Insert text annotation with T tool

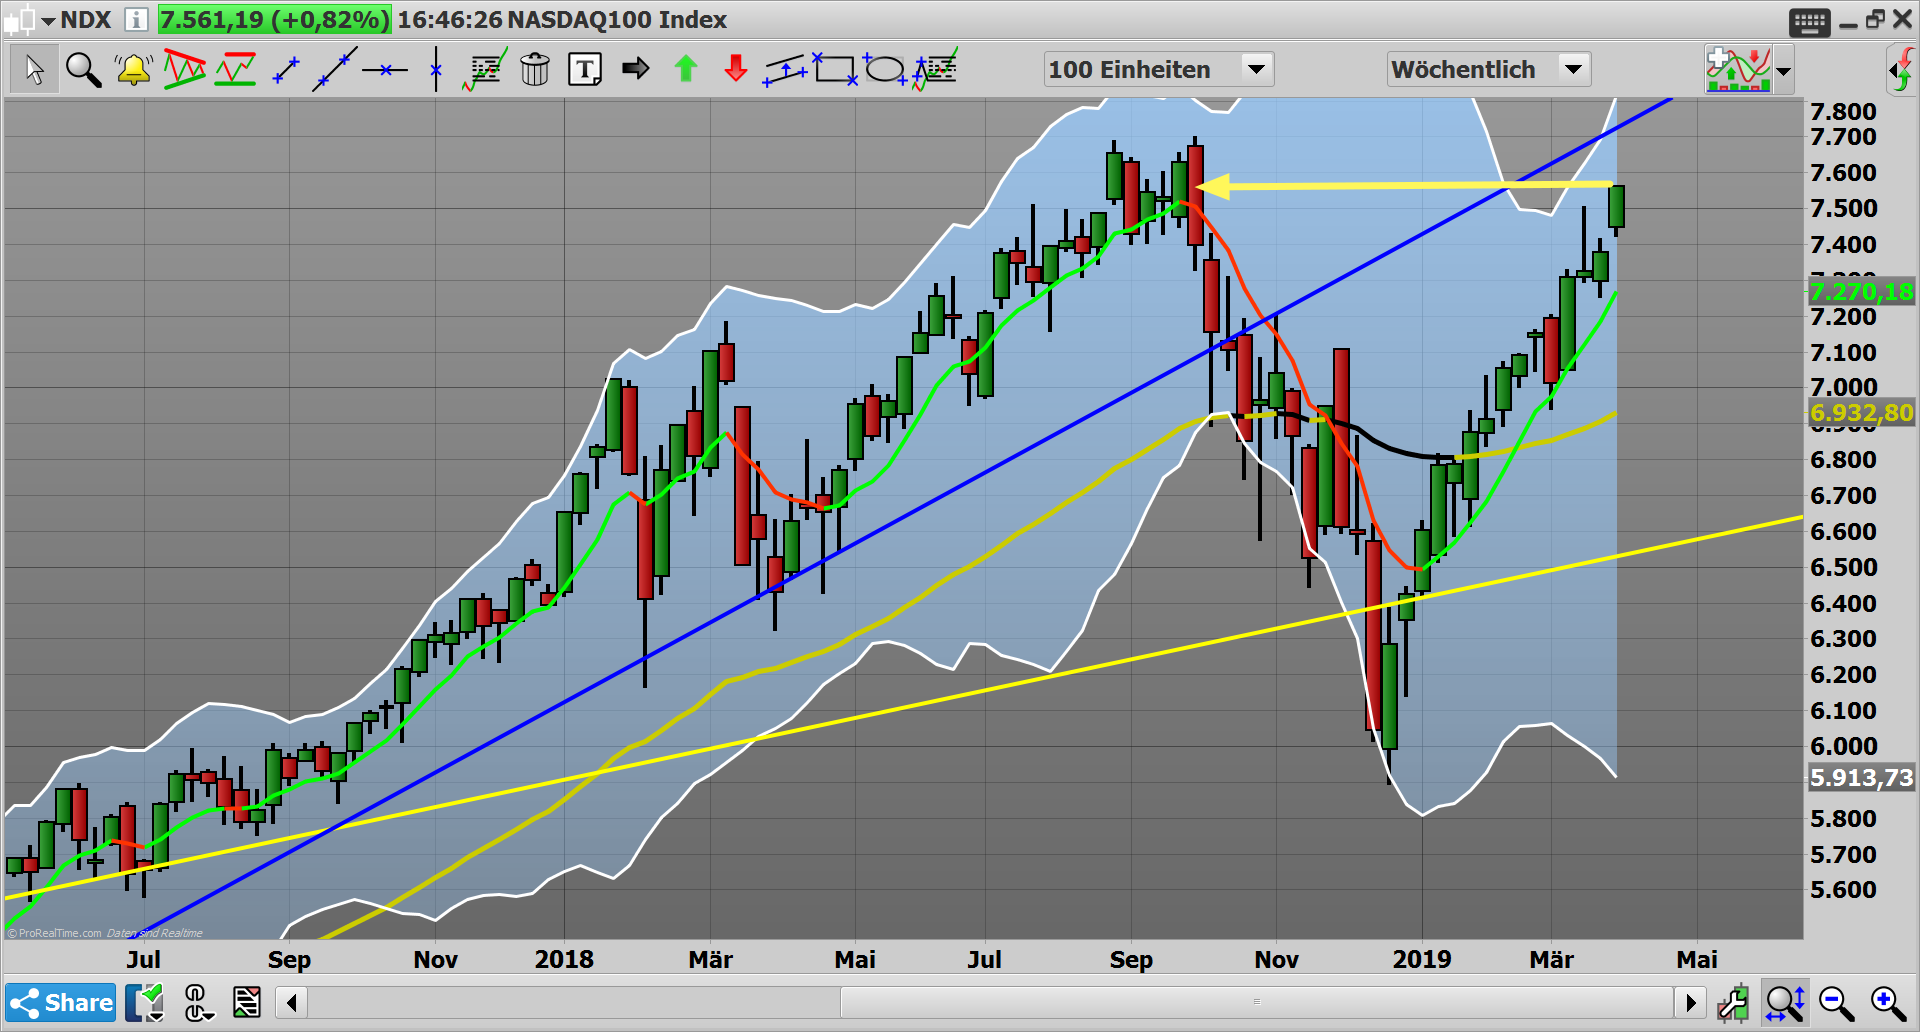click(x=585, y=69)
